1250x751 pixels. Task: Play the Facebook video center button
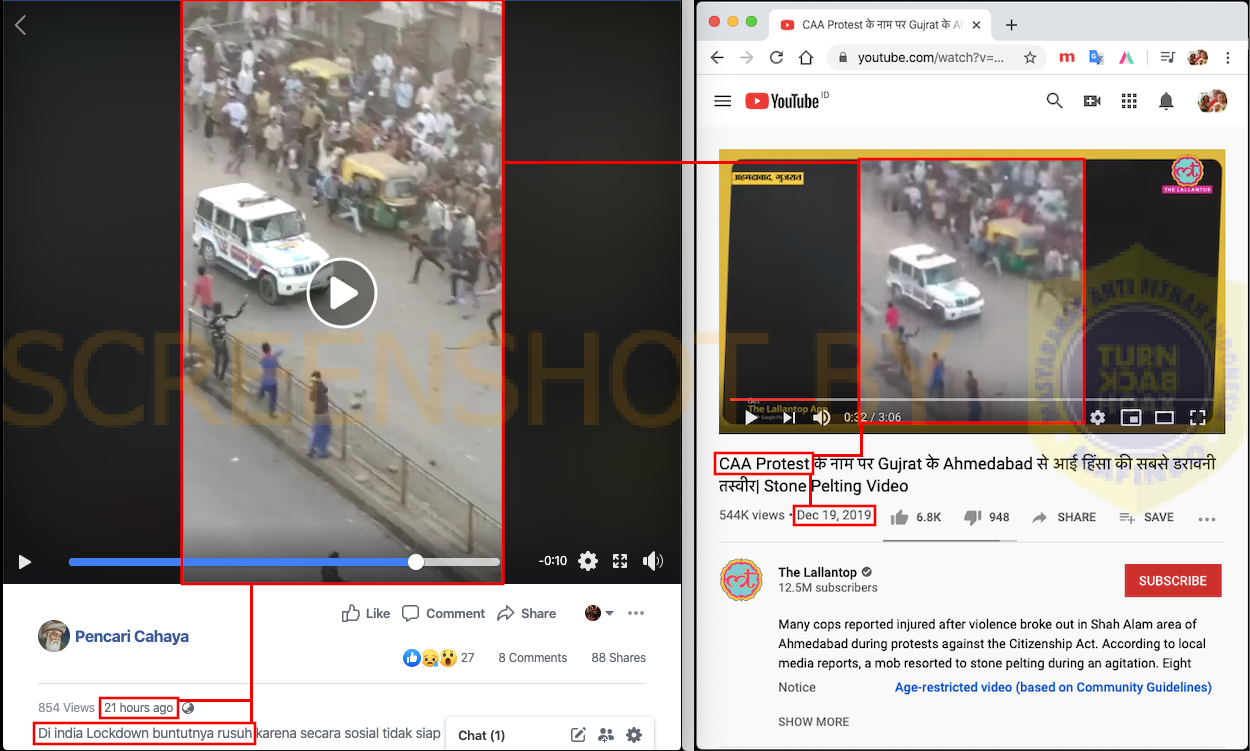342,293
